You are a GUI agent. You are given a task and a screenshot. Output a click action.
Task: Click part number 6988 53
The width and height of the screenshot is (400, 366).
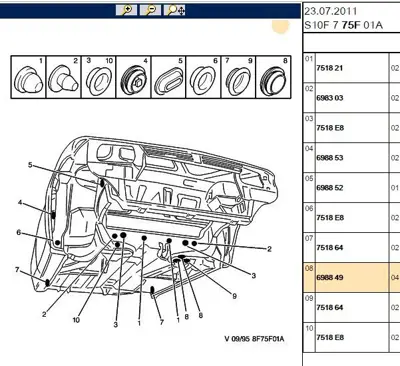click(x=330, y=158)
